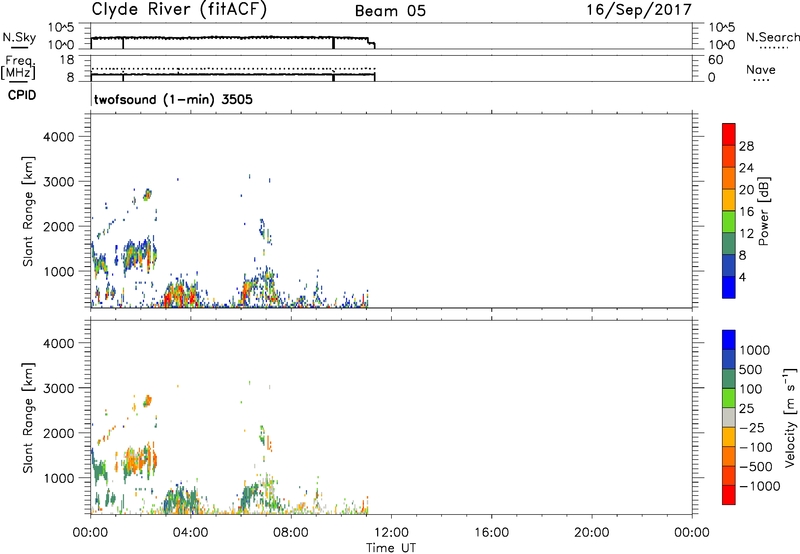Screen dimensions: 800x554
Task: Click the "CPID" row label
Action: (22, 95)
